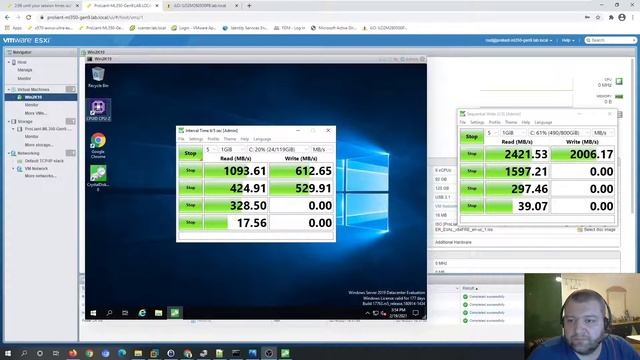Collapse the Virtual Machines tree node

pyautogui.click(x=9, y=89)
